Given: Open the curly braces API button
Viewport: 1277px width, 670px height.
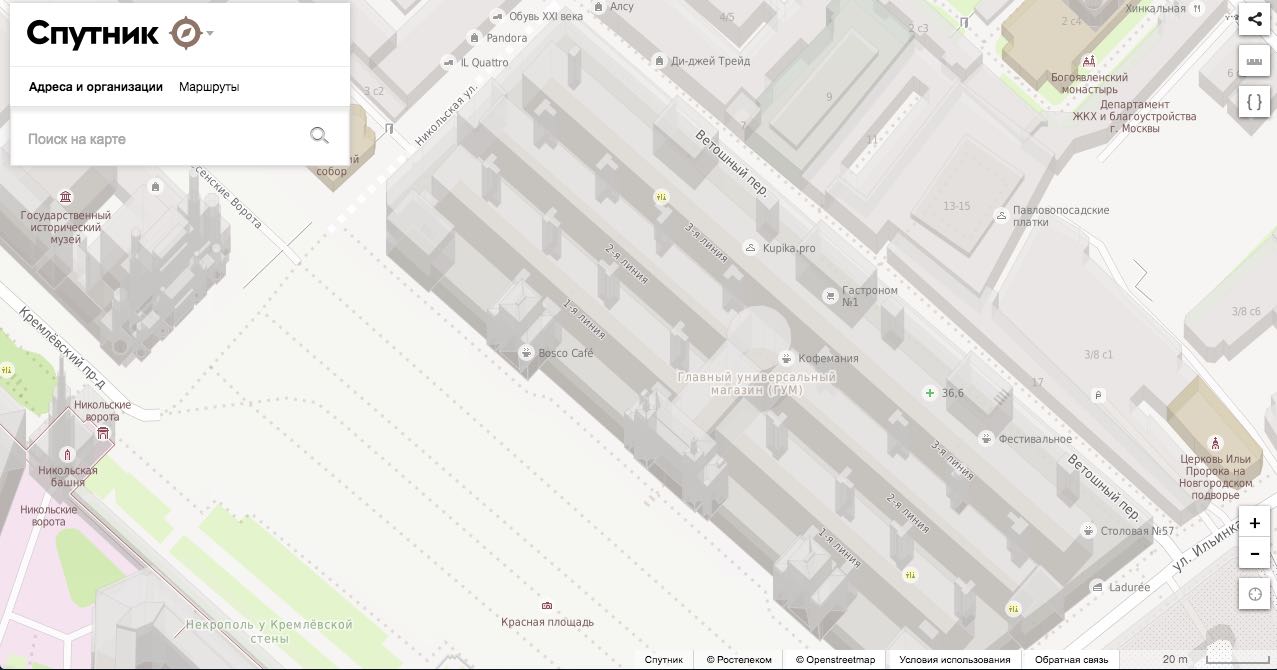Looking at the screenshot, I should click(x=1255, y=101).
